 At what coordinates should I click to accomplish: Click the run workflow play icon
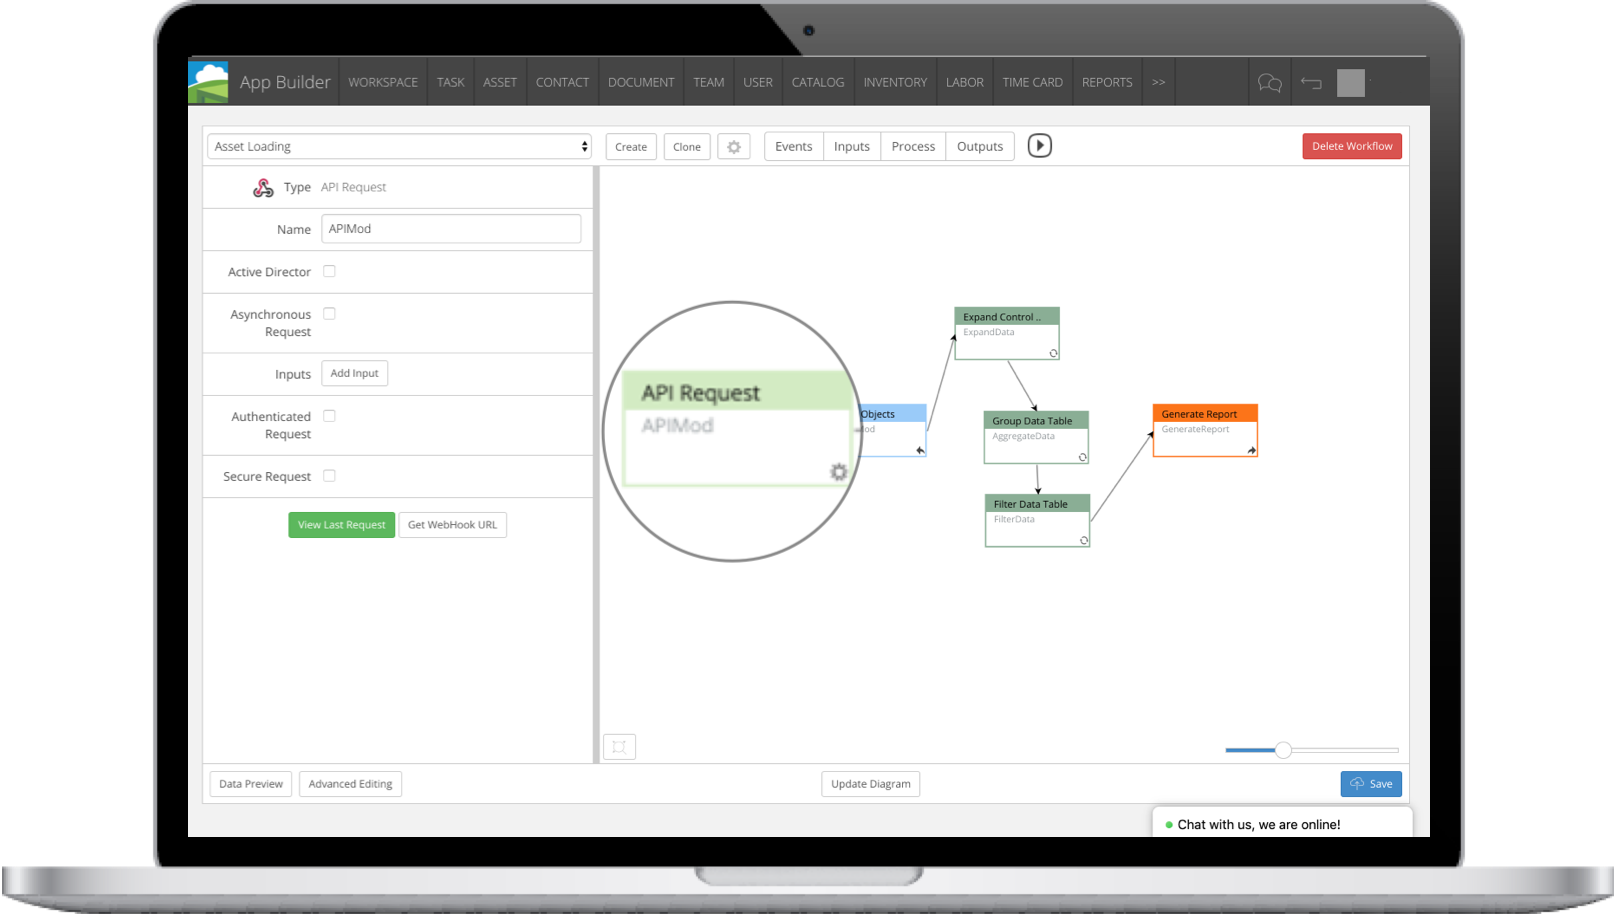pos(1039,146)
